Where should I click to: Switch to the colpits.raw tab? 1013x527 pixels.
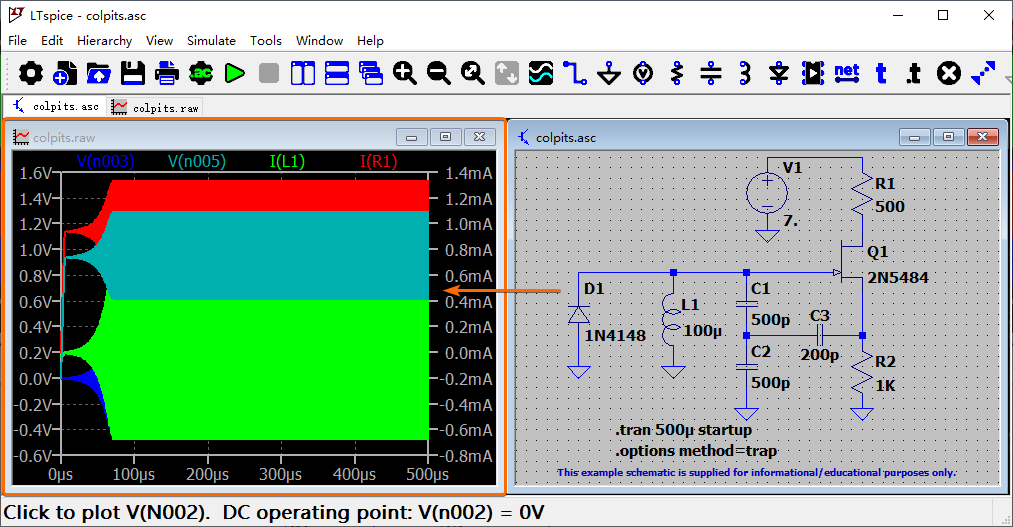point(155,107)
